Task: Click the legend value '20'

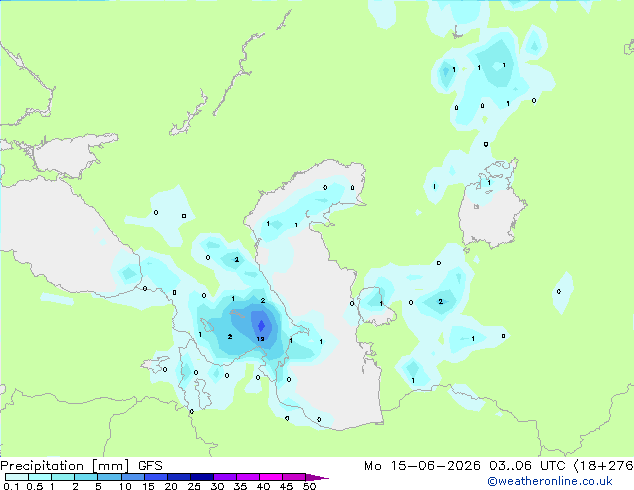Action: [x=171, y=486]
